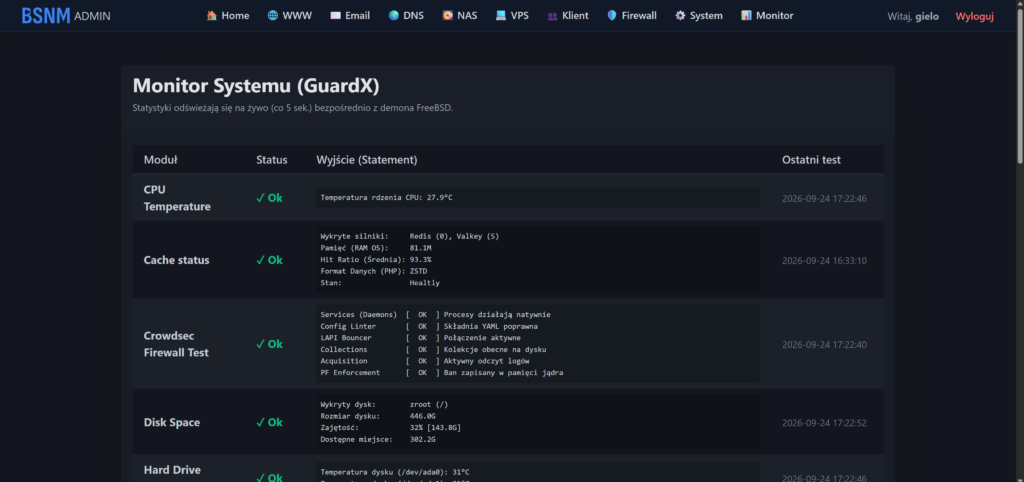Open the VPS menu item
Image resolution: width=1024 pixels, height=482 pixels.
(513, 16)
